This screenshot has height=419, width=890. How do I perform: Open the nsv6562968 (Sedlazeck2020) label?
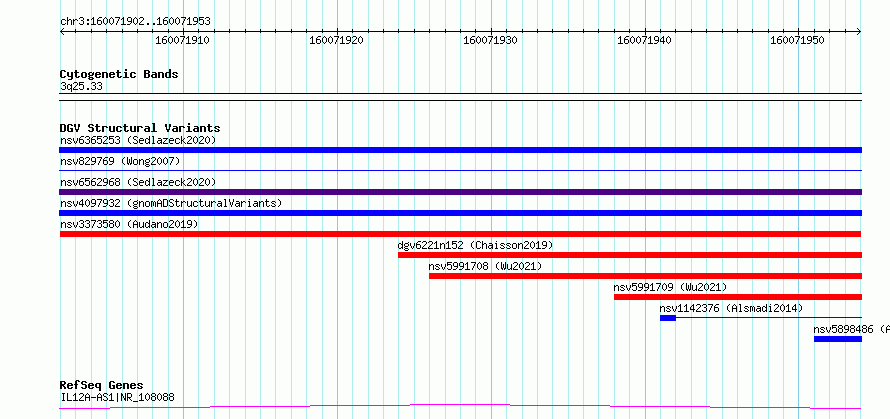point(138,182)
